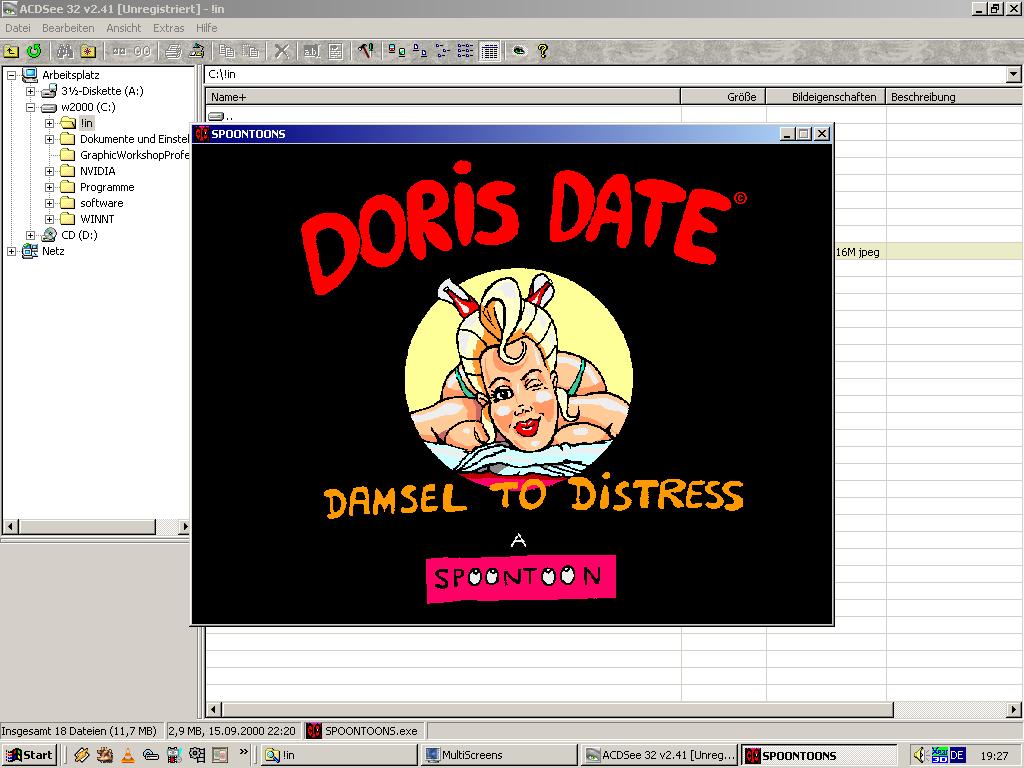
Task: Switch to the MultiScreens taskbar button
Action: (498, 755)
